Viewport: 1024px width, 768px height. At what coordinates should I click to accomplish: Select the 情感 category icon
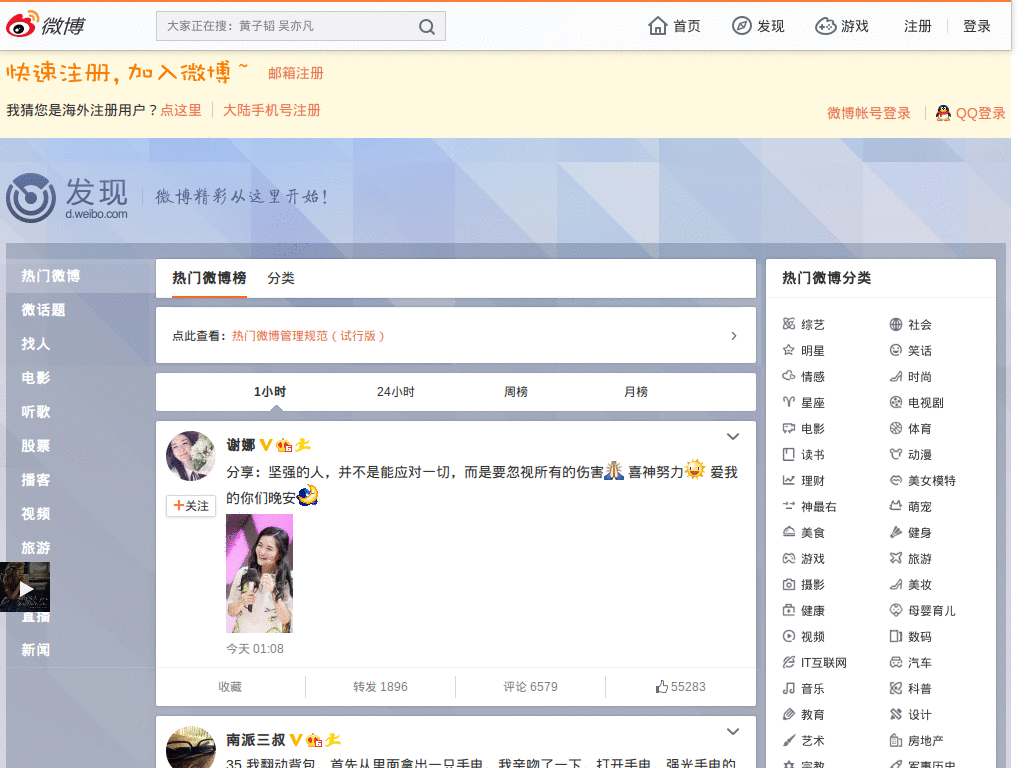pyautogui.click(x=789, y=376)
